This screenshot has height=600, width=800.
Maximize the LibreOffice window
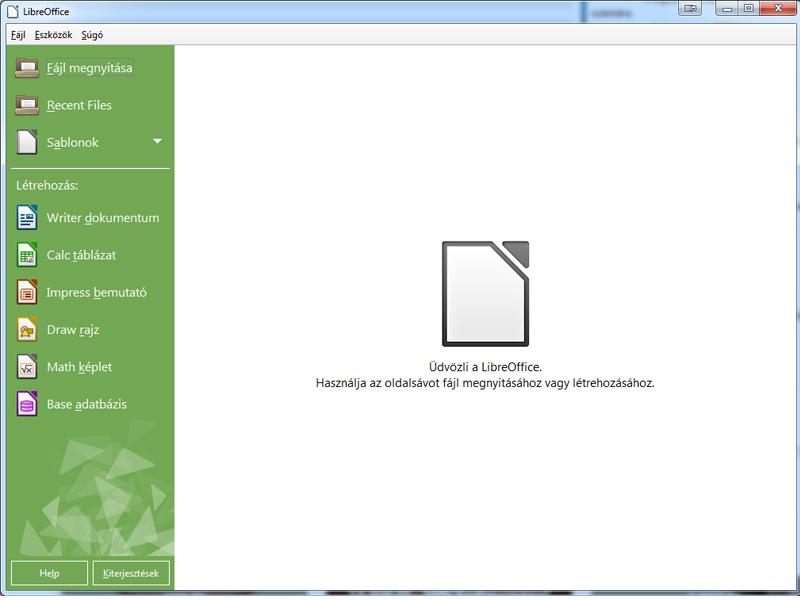click(749, 8)
